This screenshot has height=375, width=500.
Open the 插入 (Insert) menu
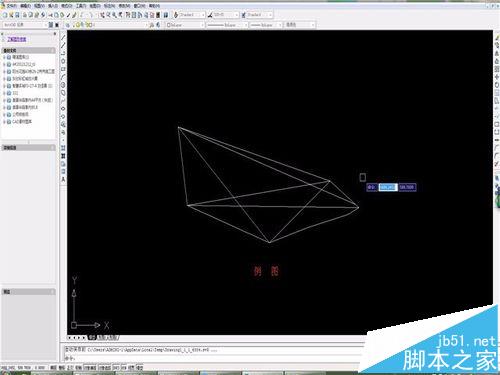53,6
